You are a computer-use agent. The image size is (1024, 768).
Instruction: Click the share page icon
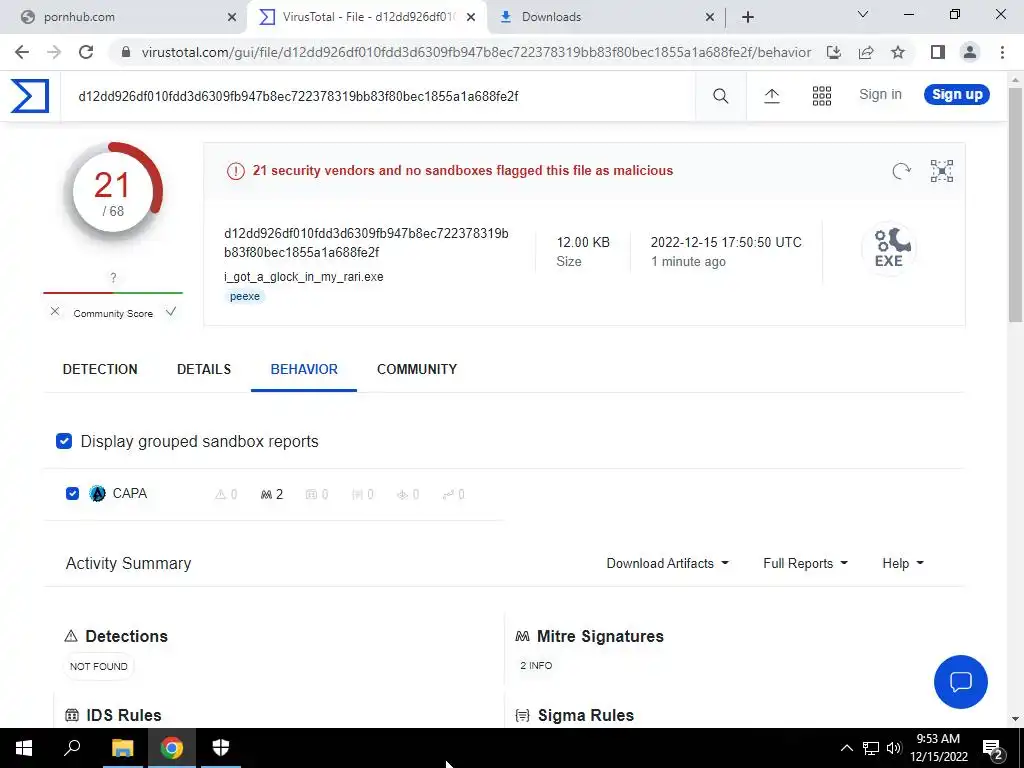[866, 52]
